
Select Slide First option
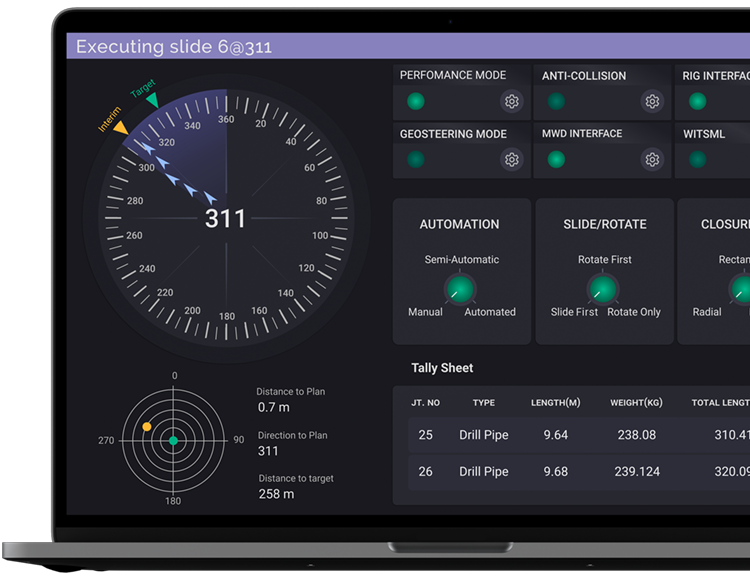coord(574,312)
